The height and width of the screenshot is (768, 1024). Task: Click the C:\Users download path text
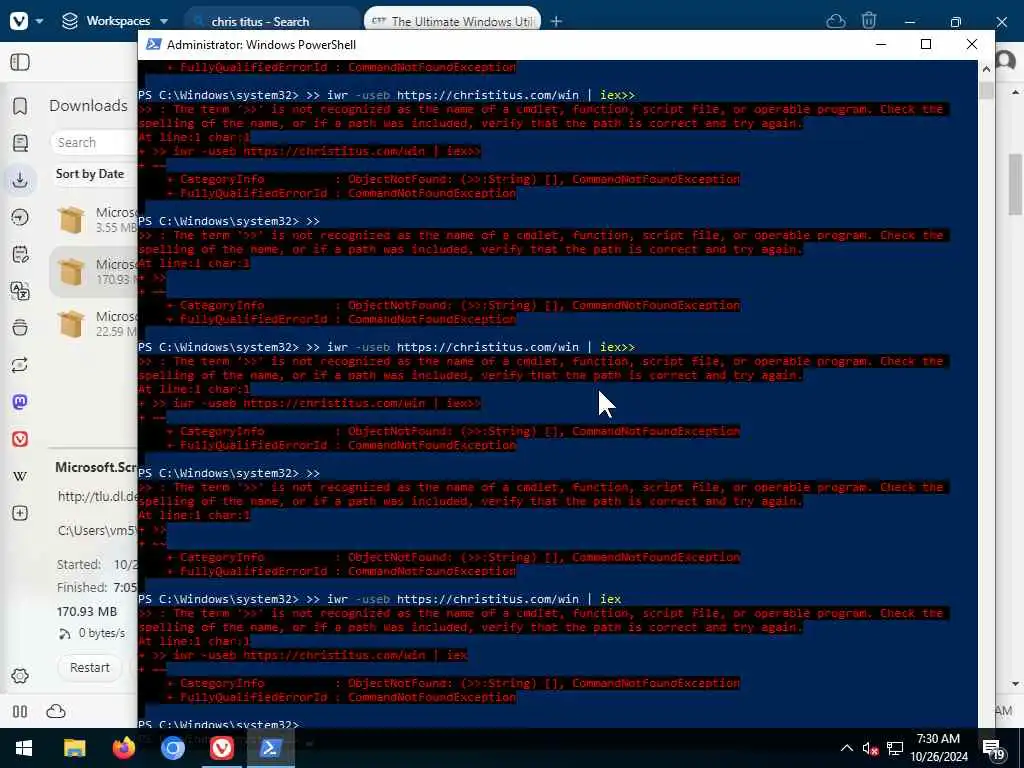98,530
